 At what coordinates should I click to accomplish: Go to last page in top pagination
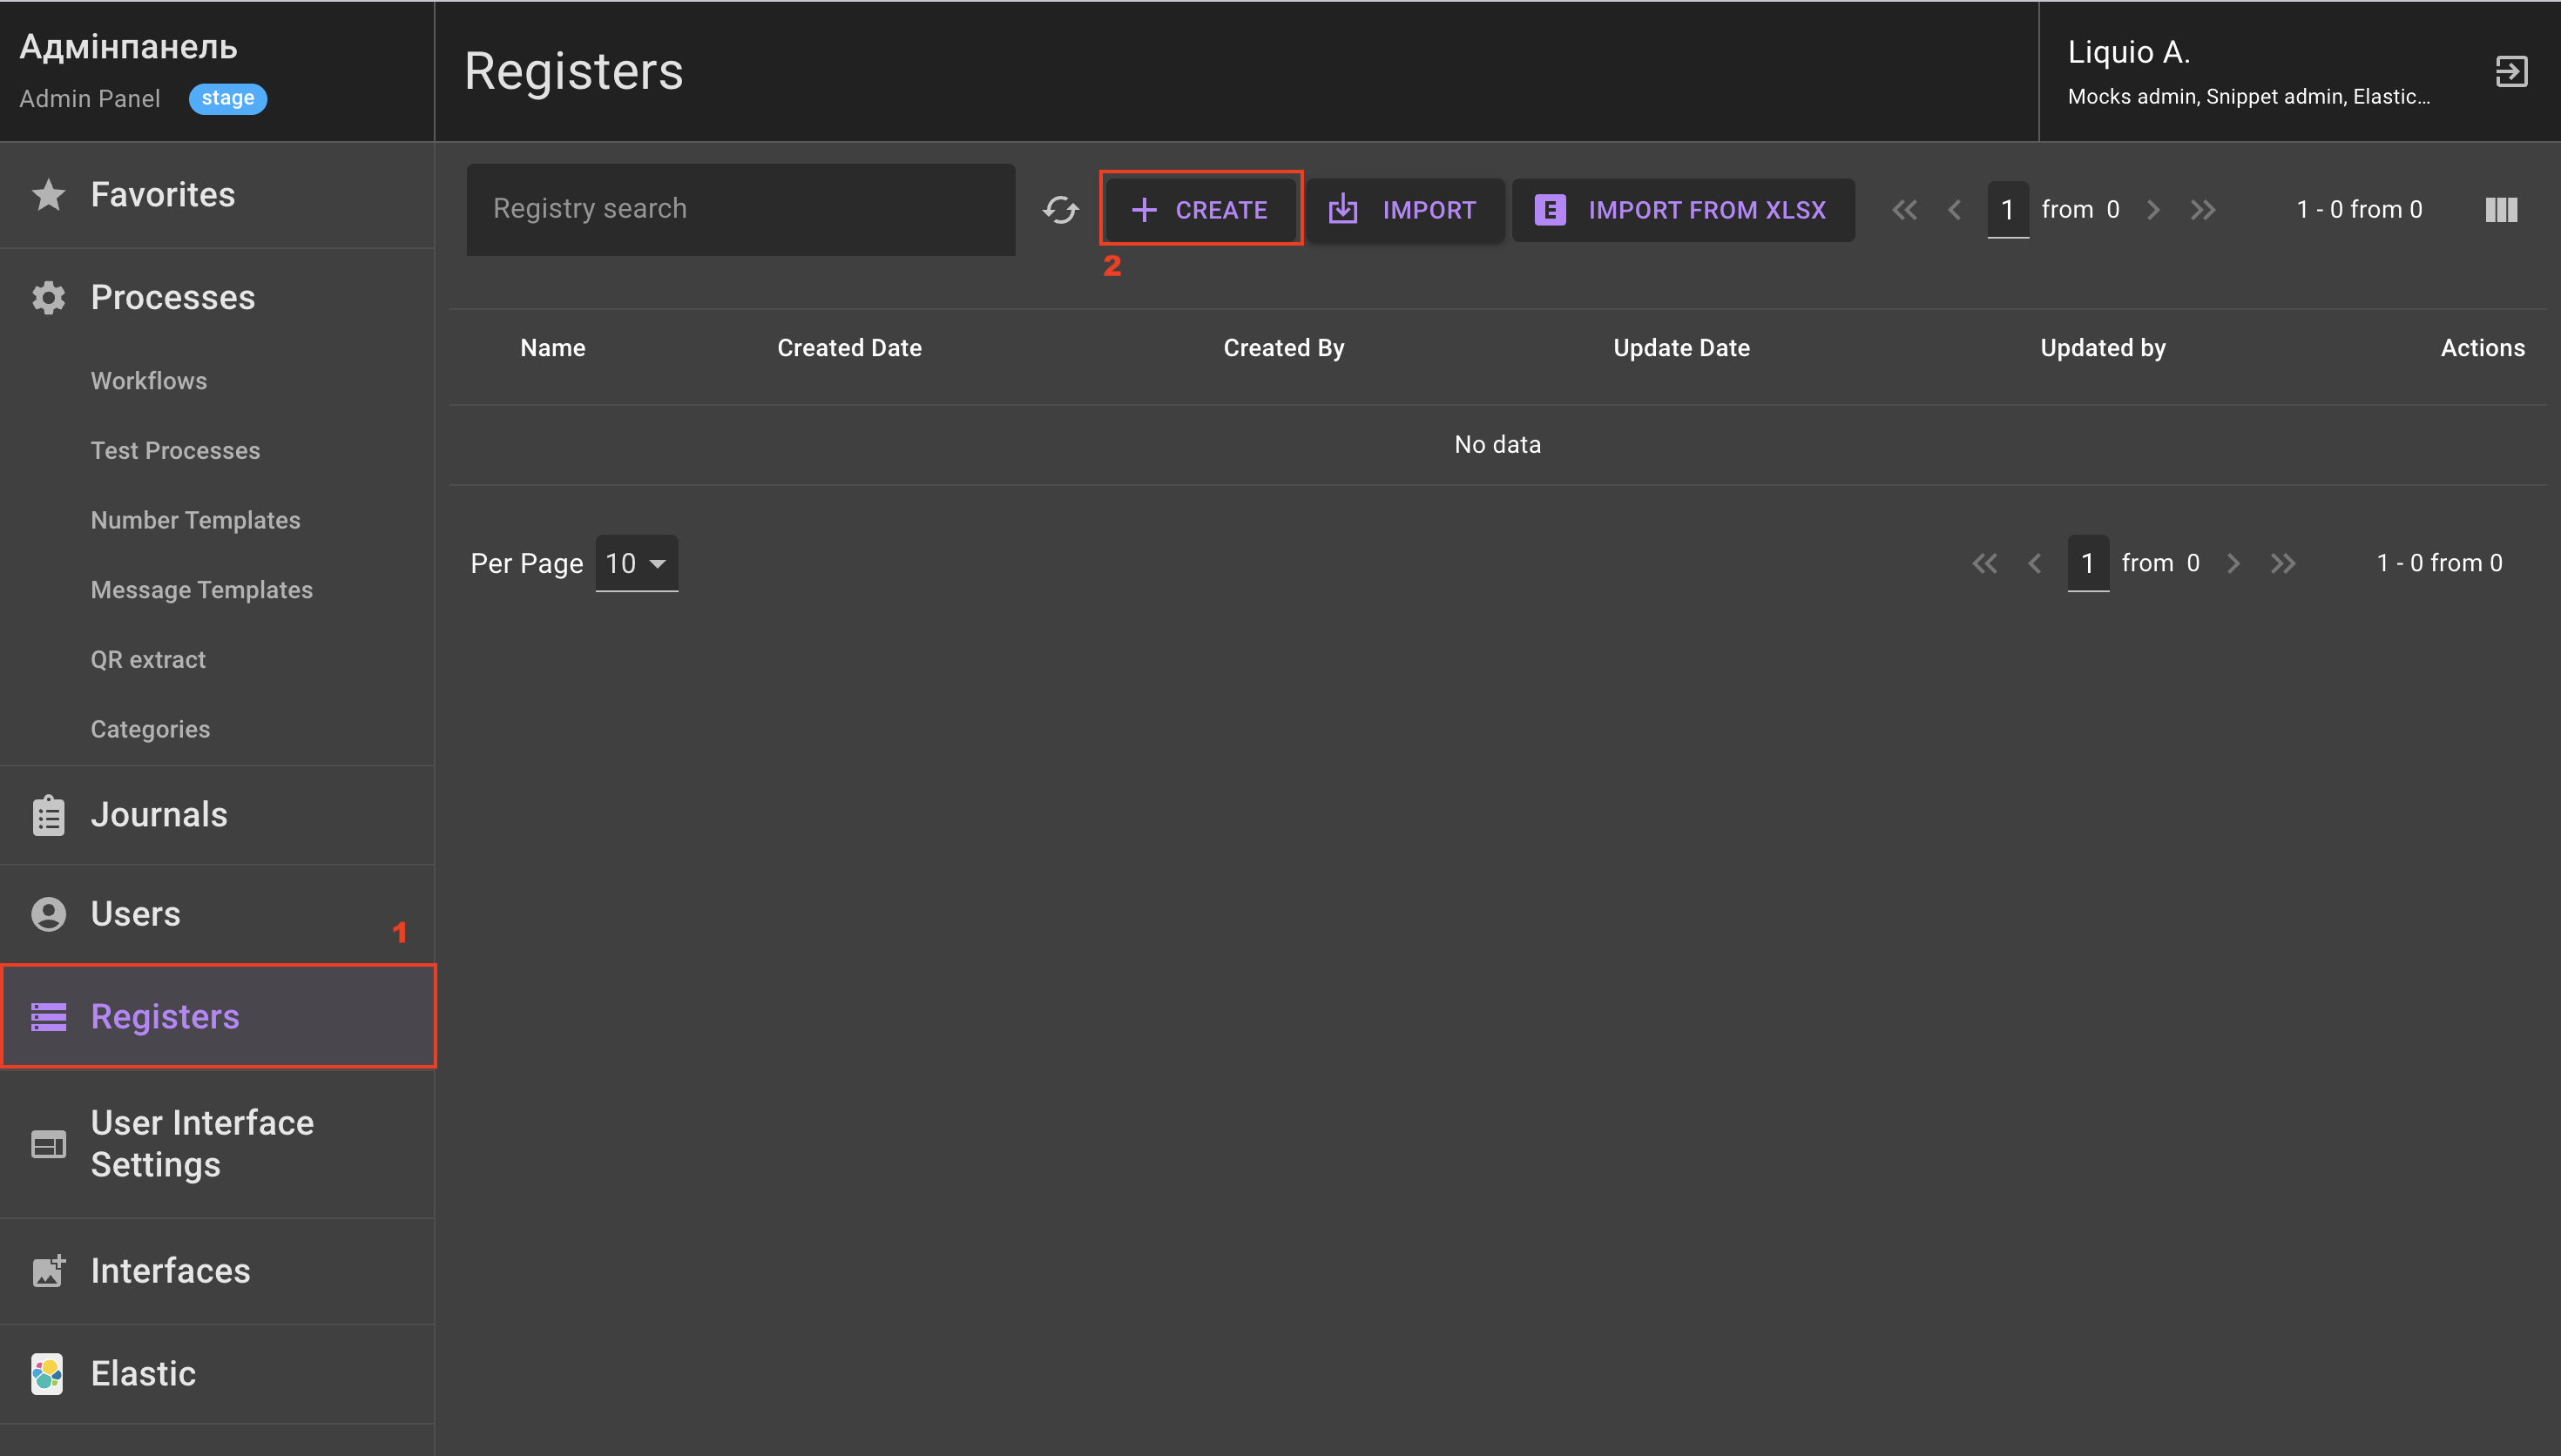point(2203,210)
